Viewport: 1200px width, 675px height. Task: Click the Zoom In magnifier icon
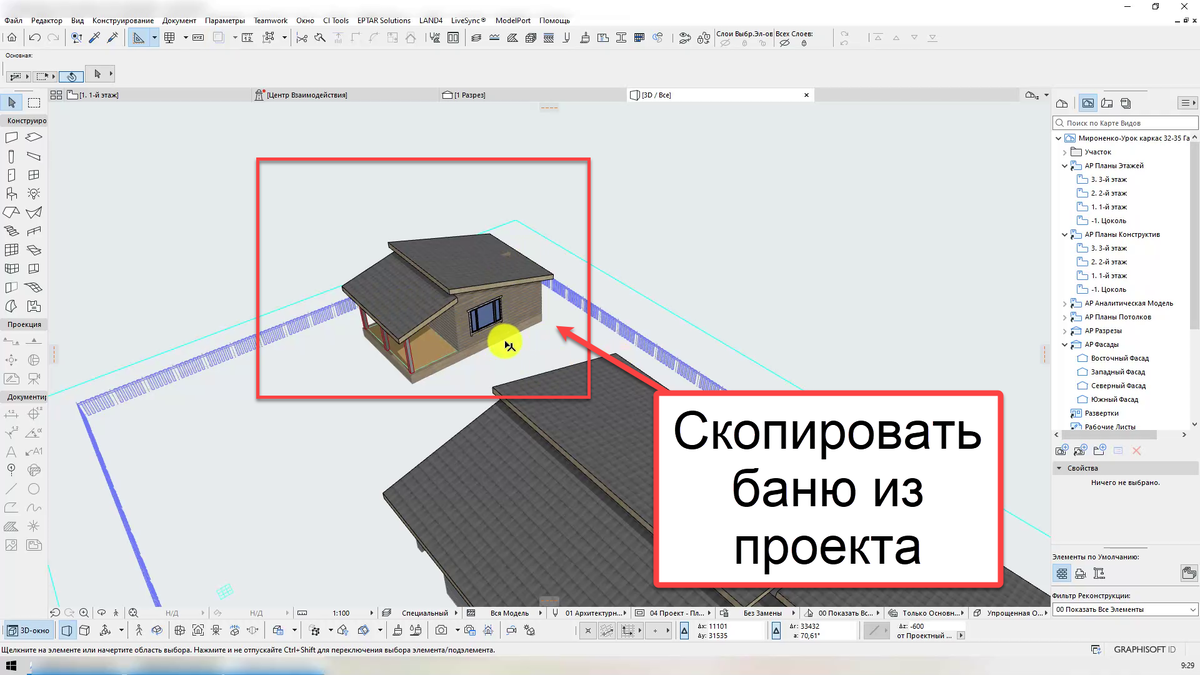(x=83, y=611)
